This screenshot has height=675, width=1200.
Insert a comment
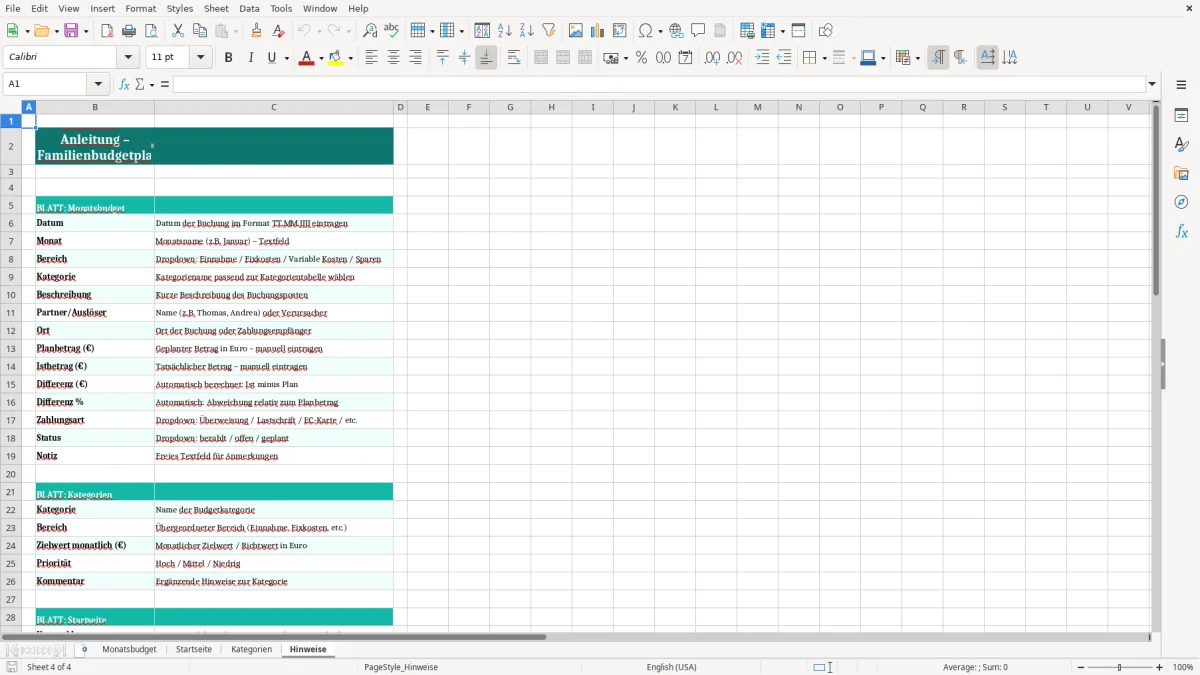click(x=698, y=31)
